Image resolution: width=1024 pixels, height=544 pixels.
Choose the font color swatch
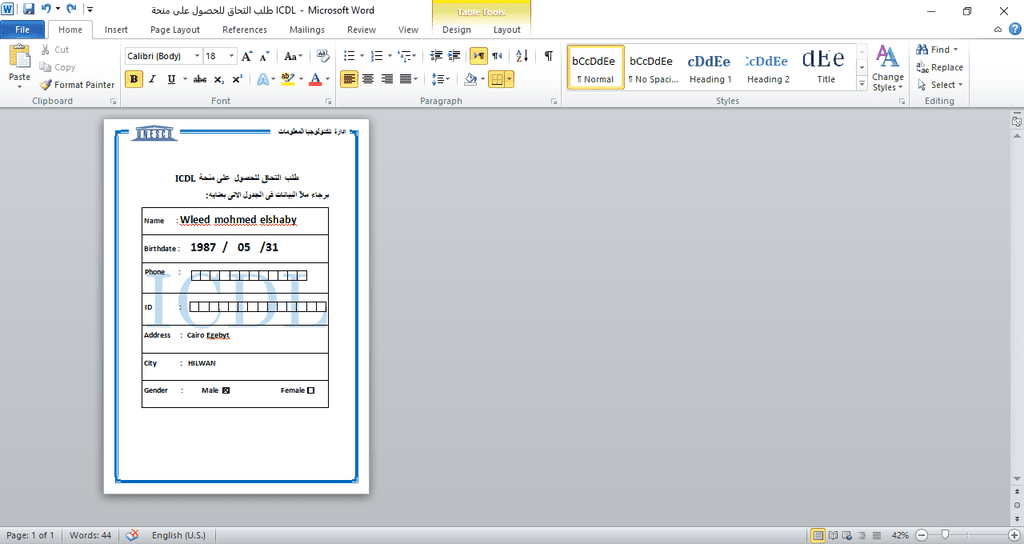[315, 79]
